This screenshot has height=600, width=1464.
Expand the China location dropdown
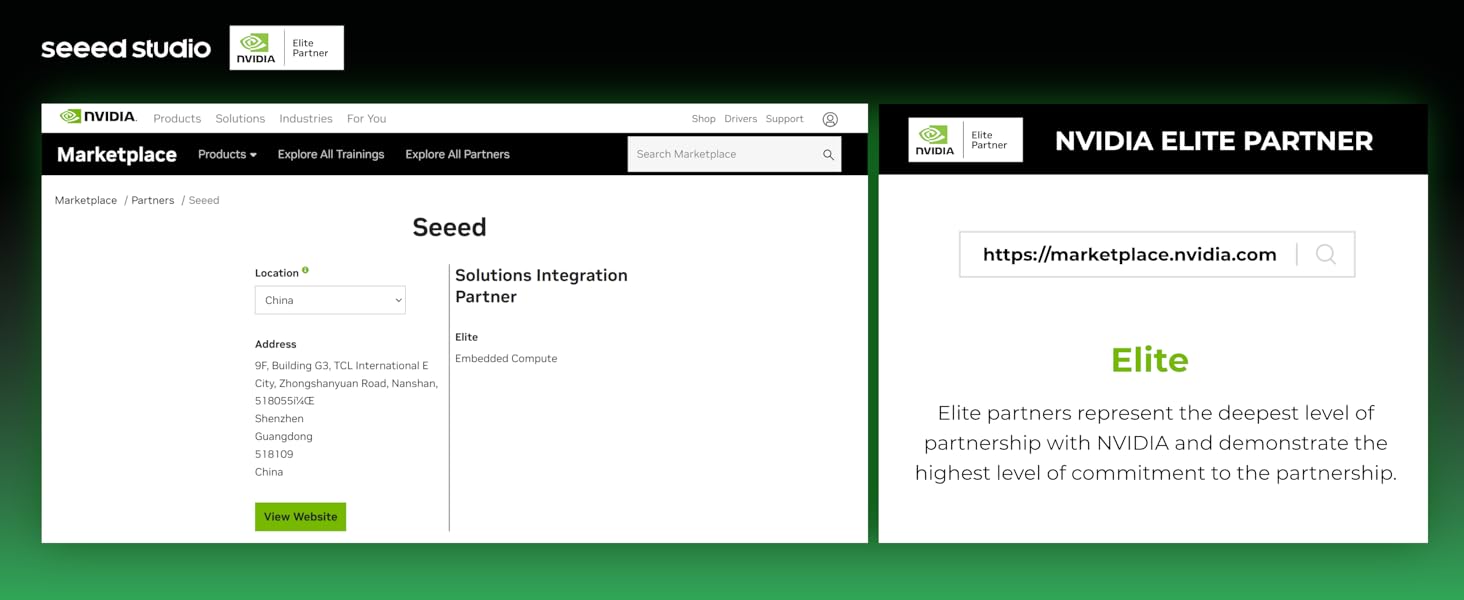coord(330,300)
